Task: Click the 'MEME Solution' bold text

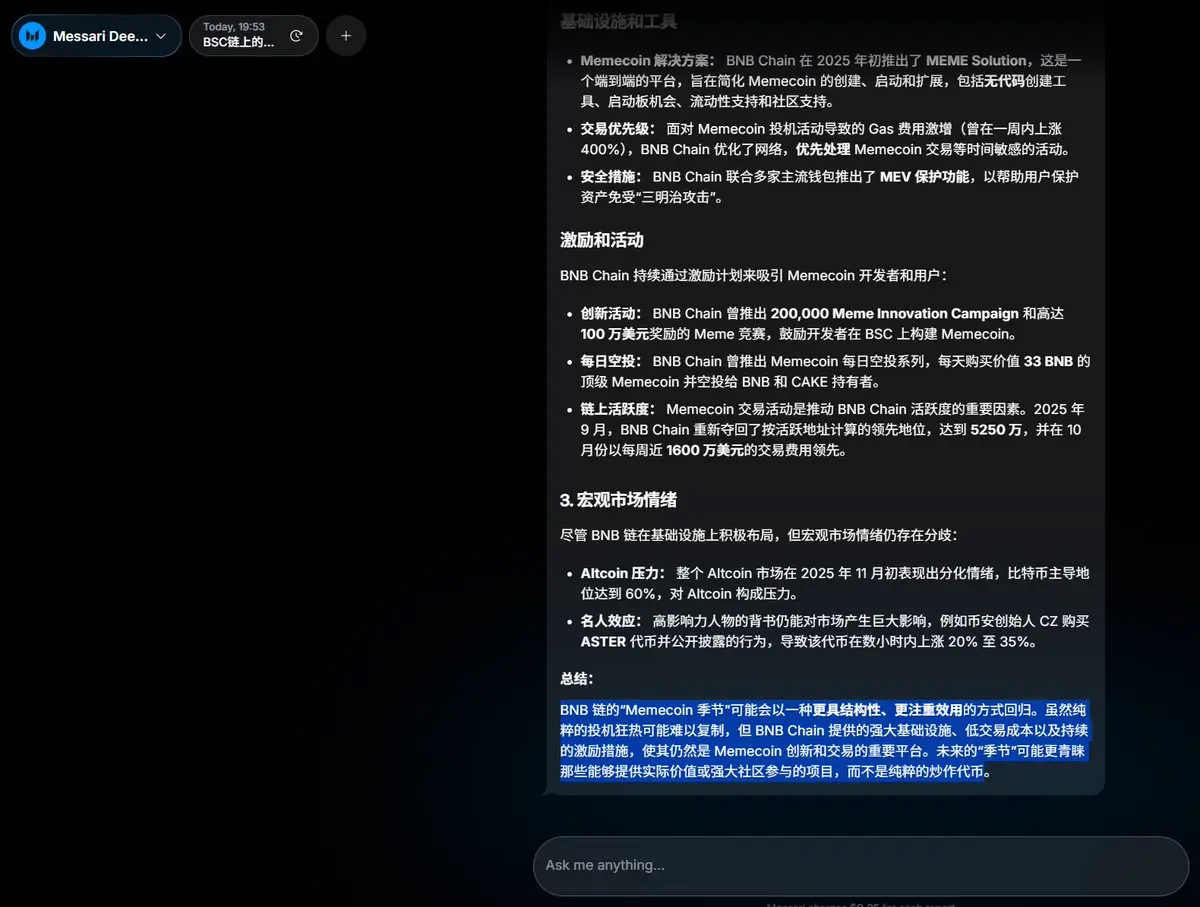Action: tap(976, 60)
